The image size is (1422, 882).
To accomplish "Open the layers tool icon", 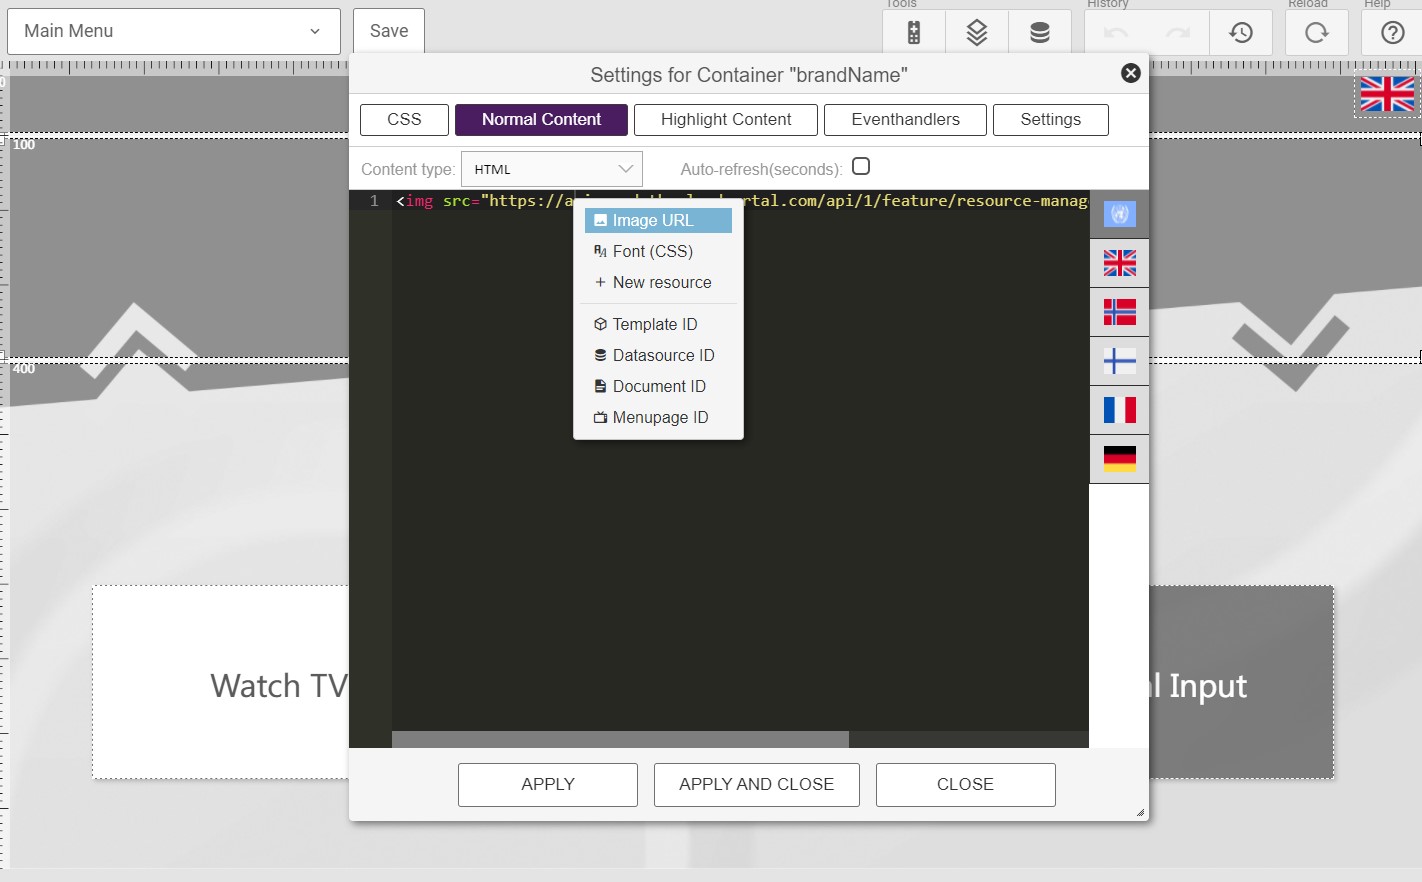I will [977, 33].
